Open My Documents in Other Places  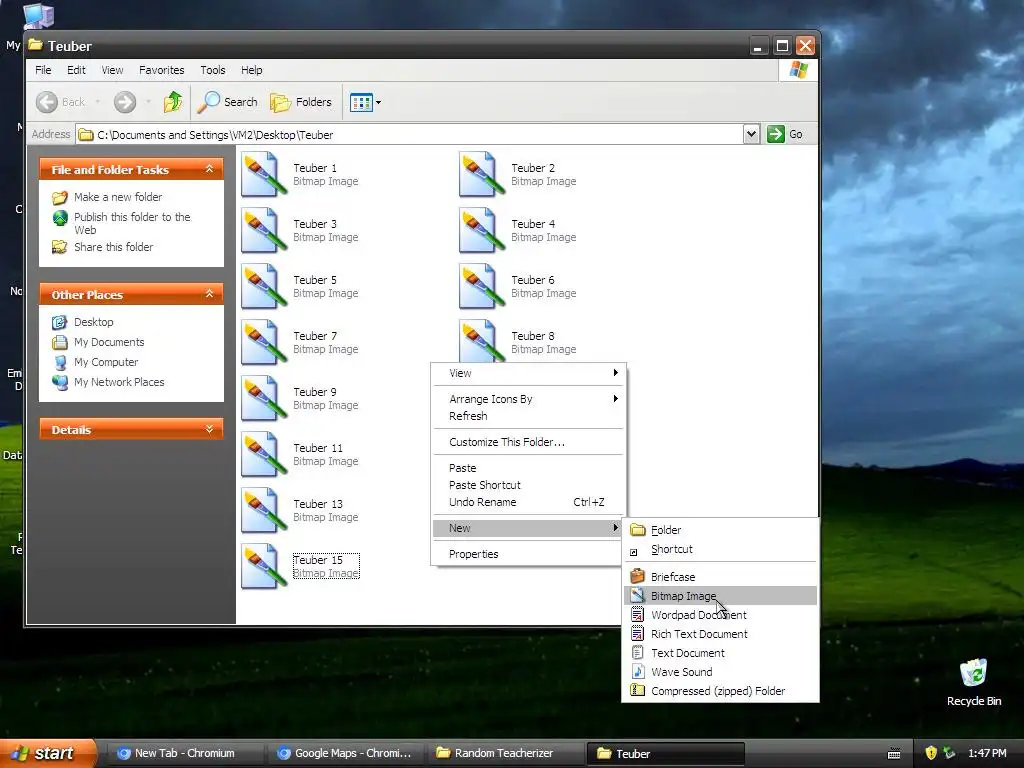[x=108, y=342]
